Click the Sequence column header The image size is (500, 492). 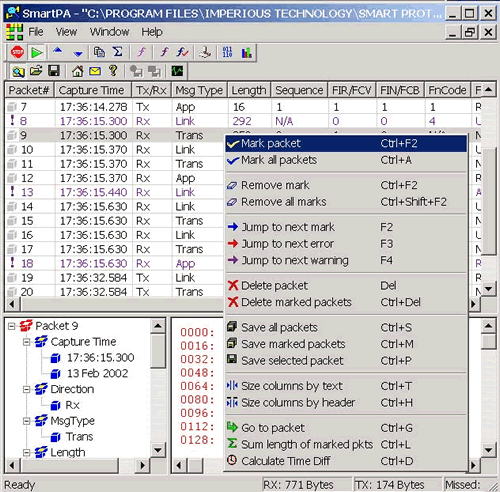tap(299, 90)
